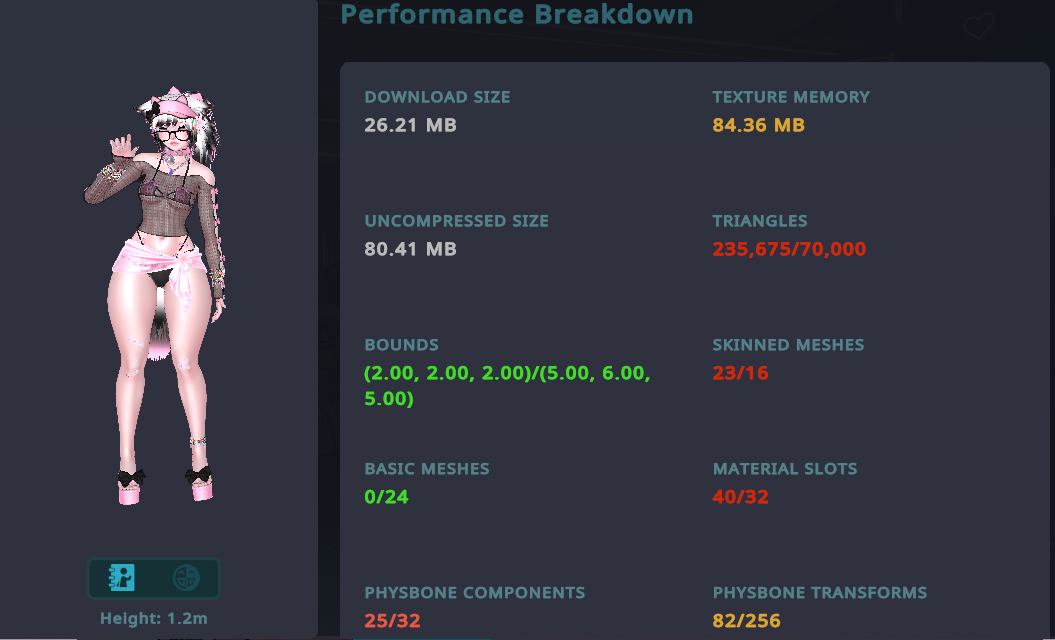Click the Uncompressed Size label

coord(456,221)
